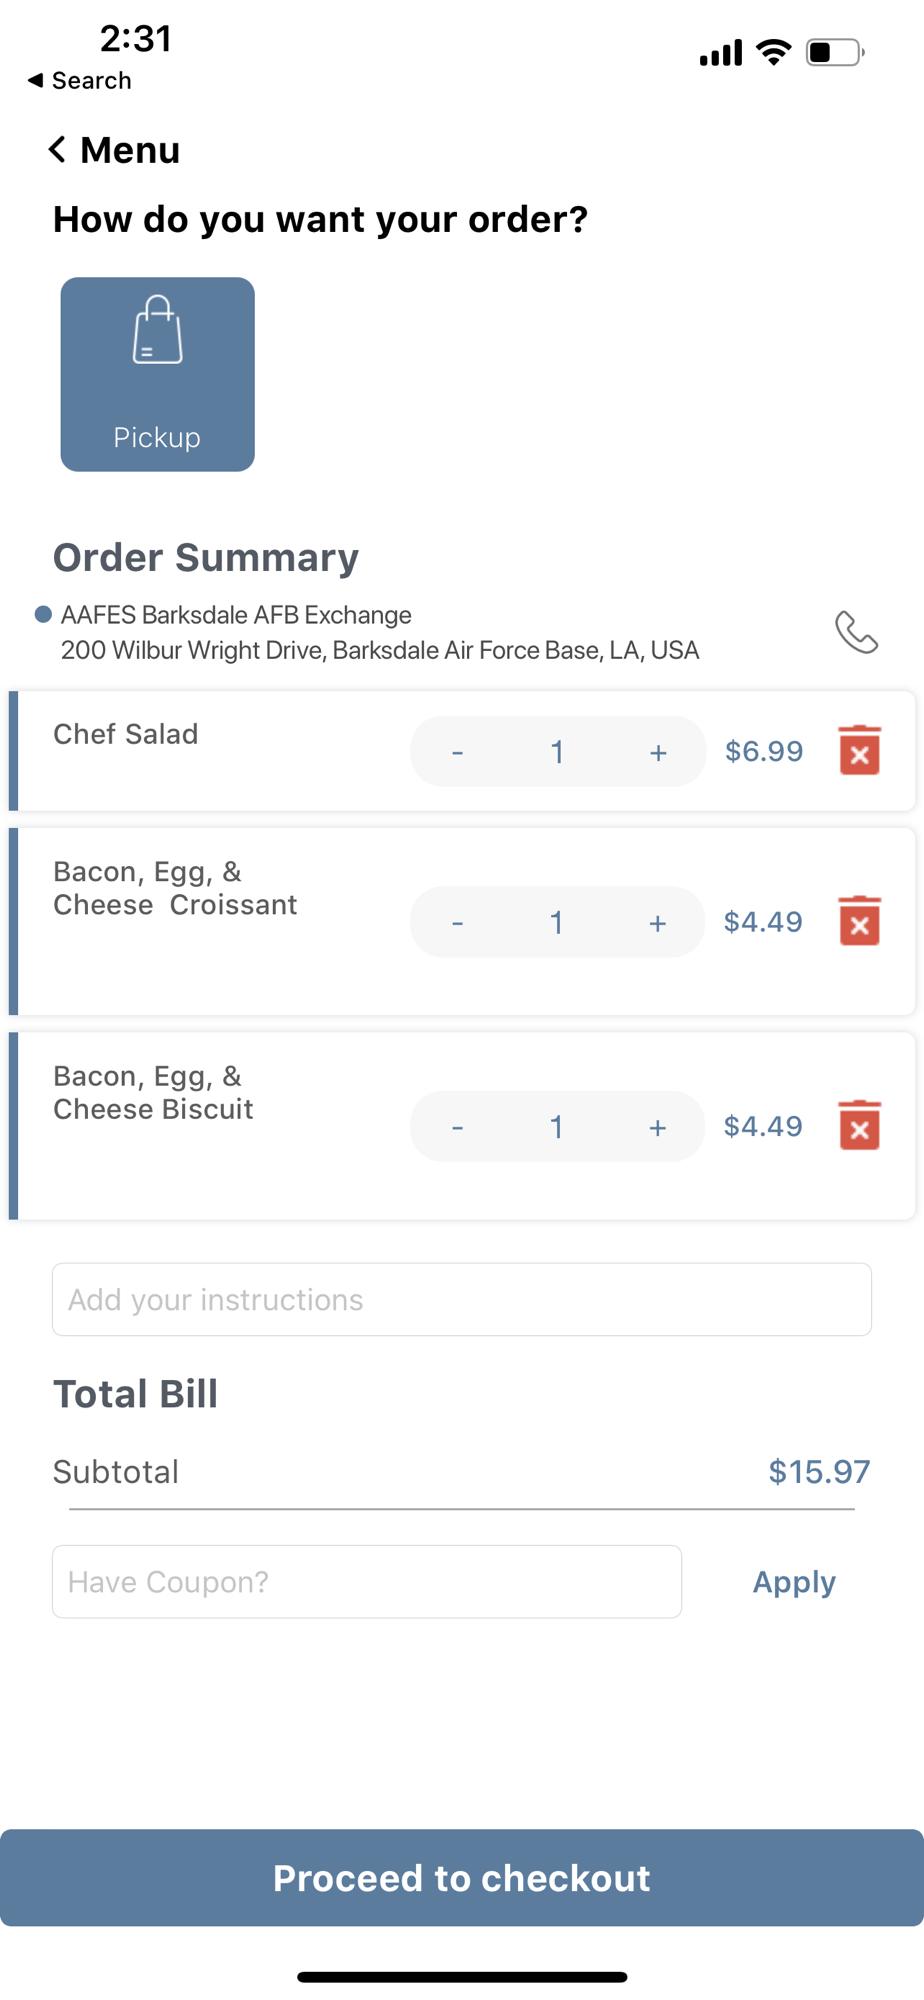Add one more Bacon, Egg, & Cheese Croissant
The image size is (924, 2000).
[x=657, y=922]
